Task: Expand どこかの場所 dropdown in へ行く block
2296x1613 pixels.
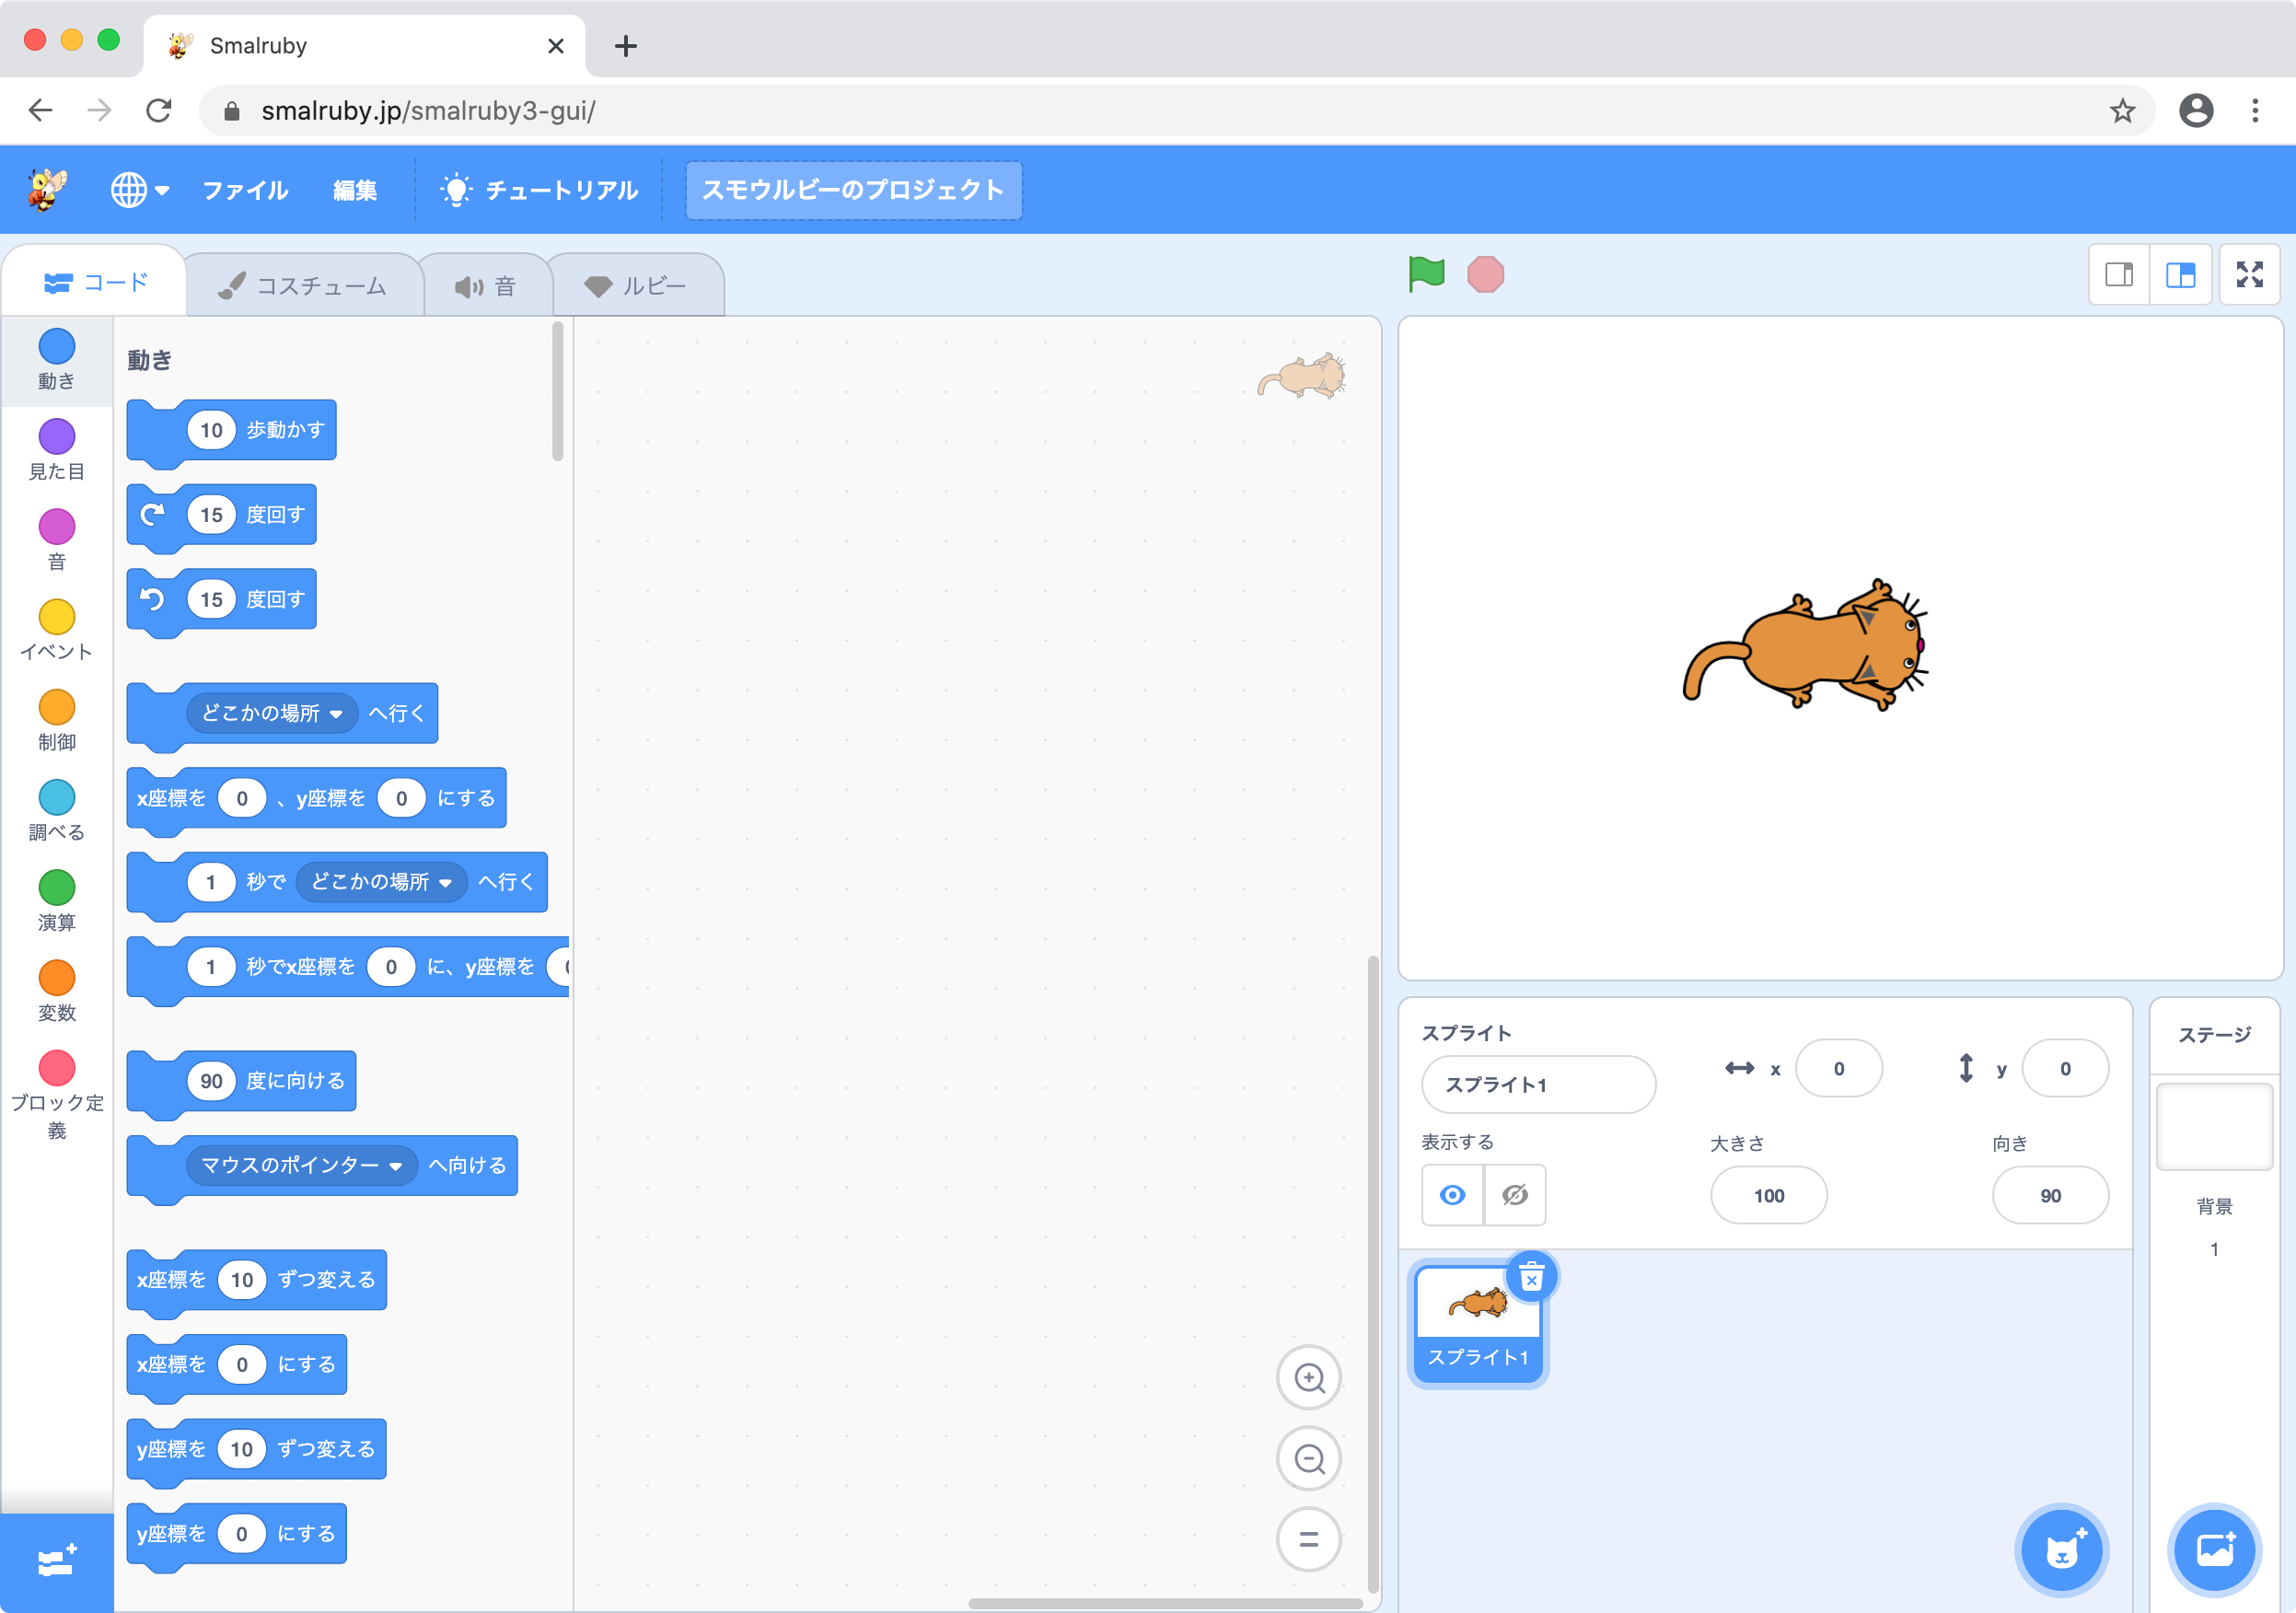Action: click(272, 713)
